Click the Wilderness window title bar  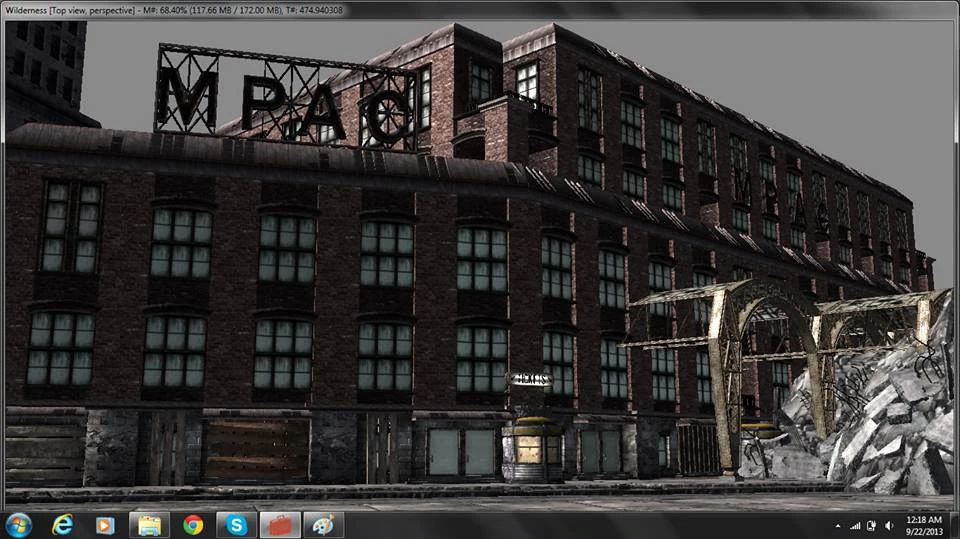pos(478,10)
